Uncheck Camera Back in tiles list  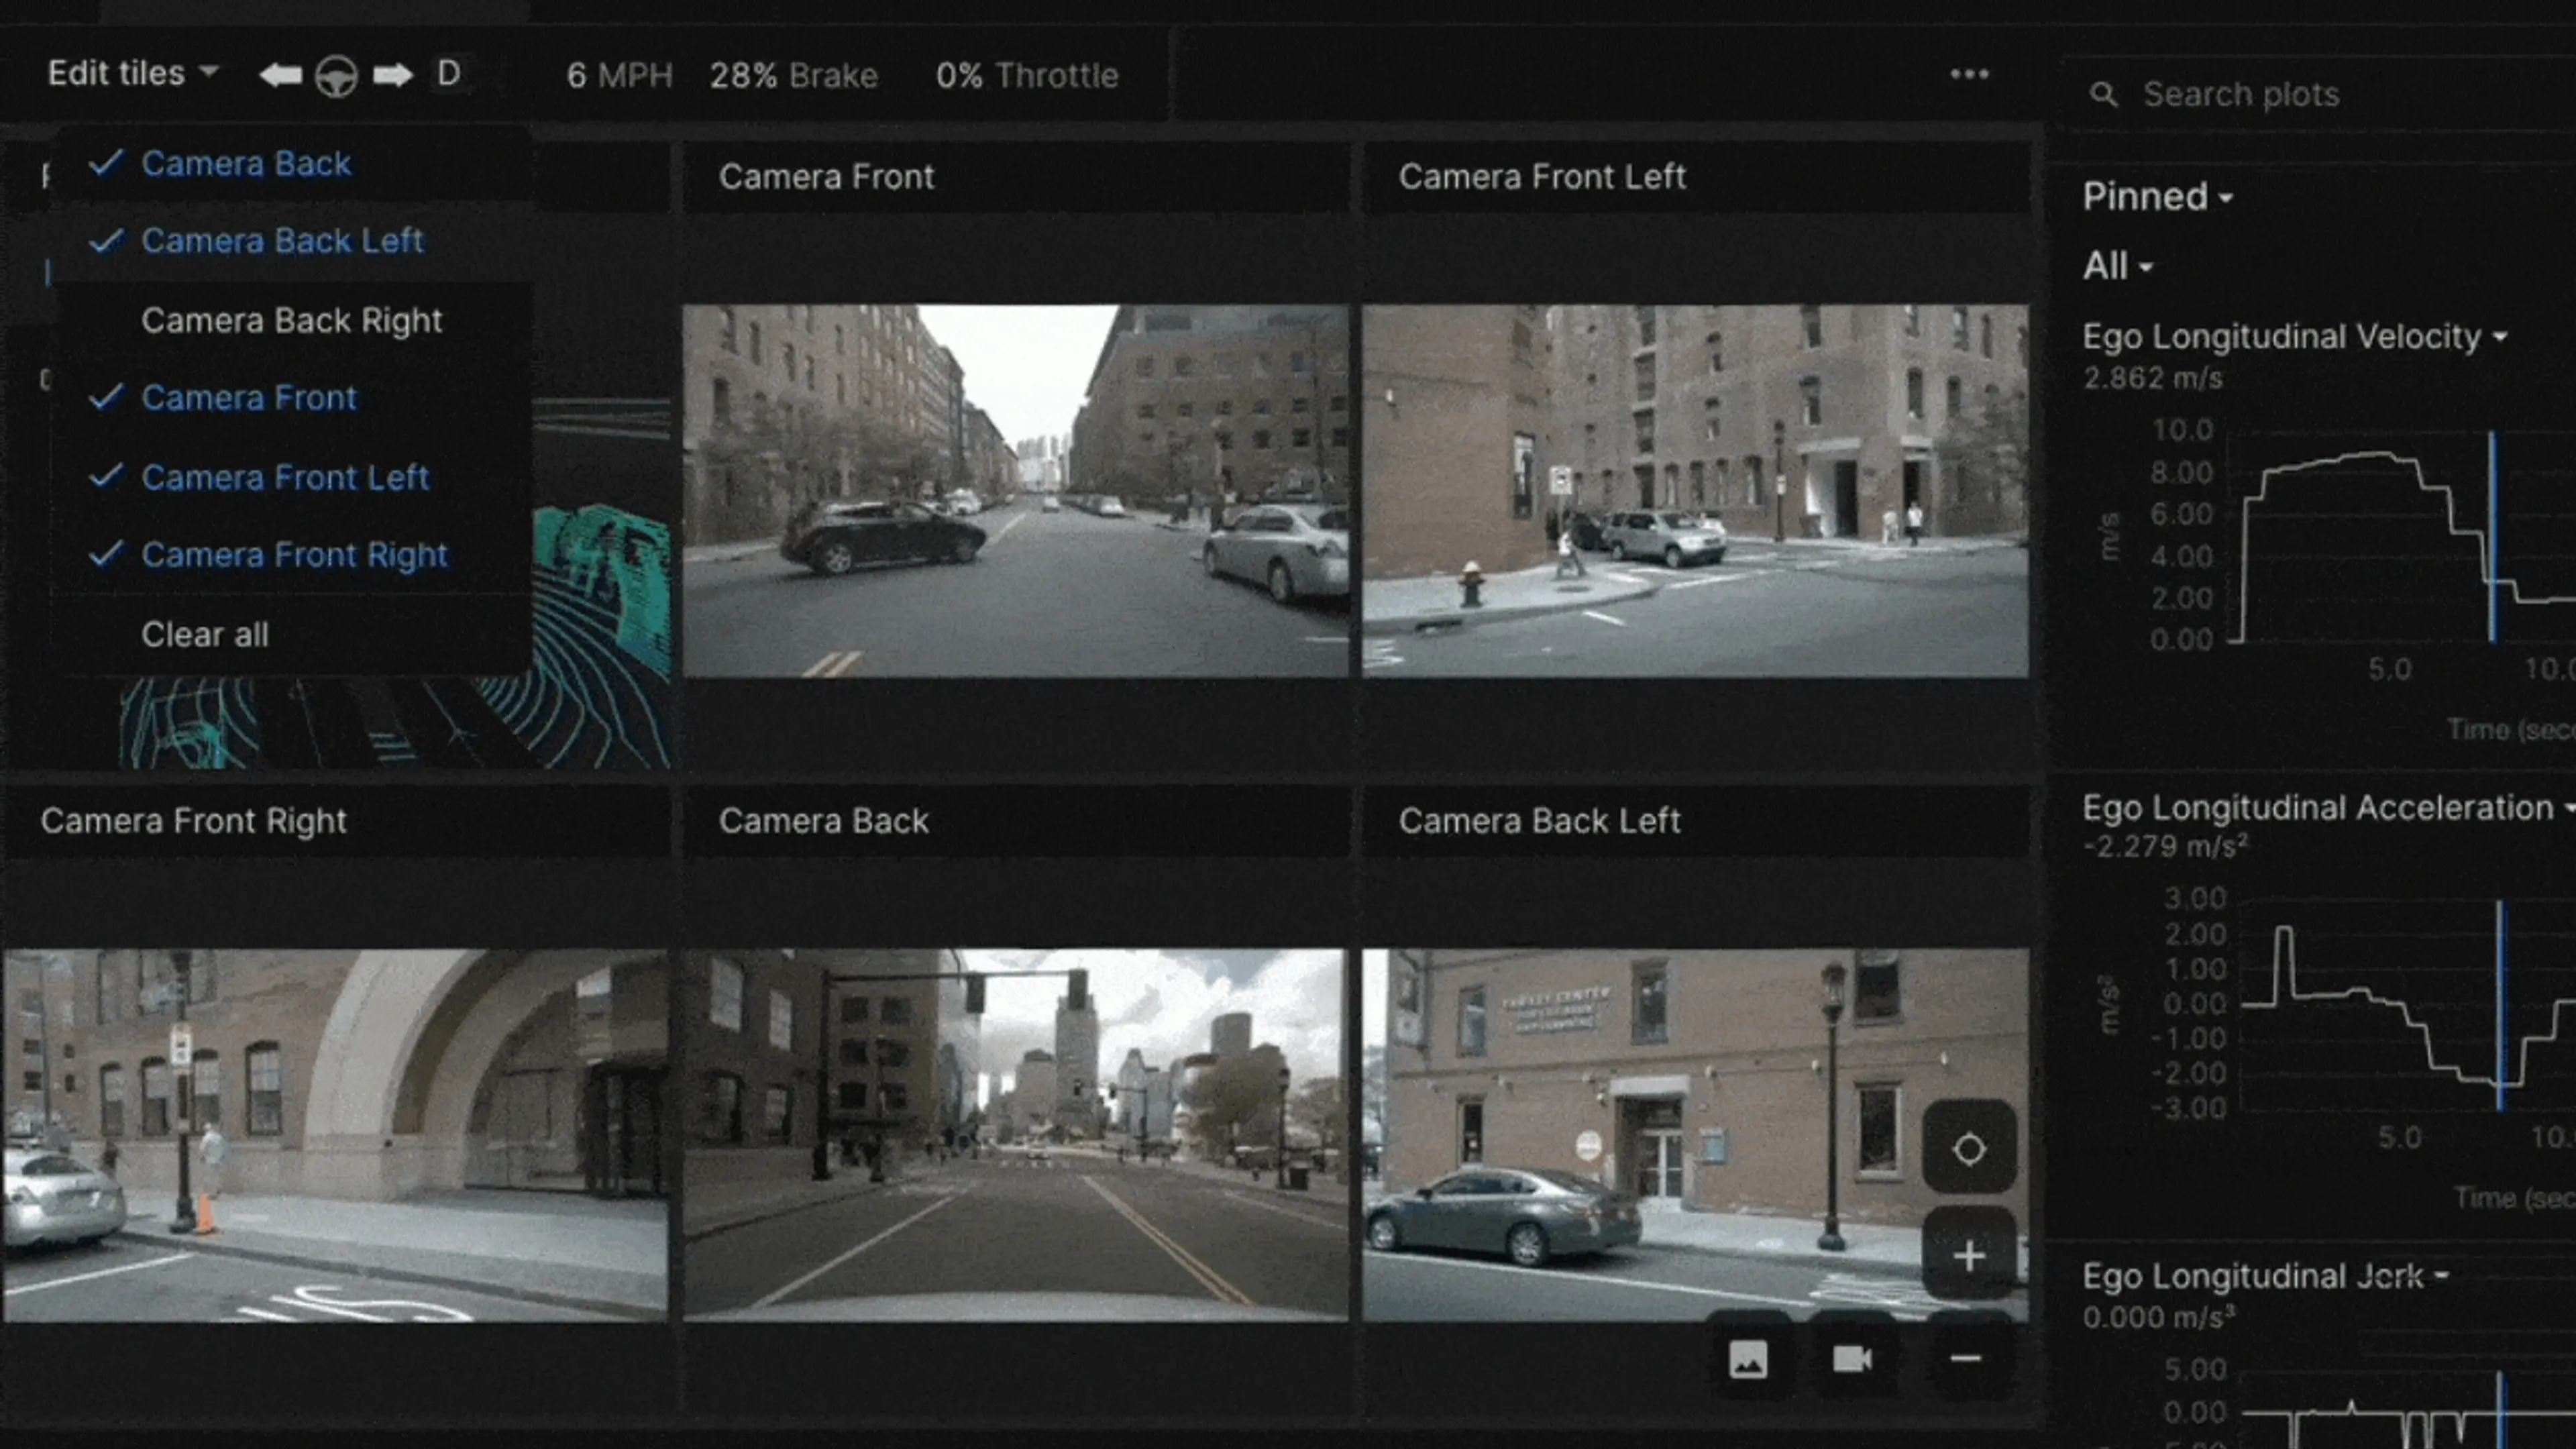tap(245, 164)
